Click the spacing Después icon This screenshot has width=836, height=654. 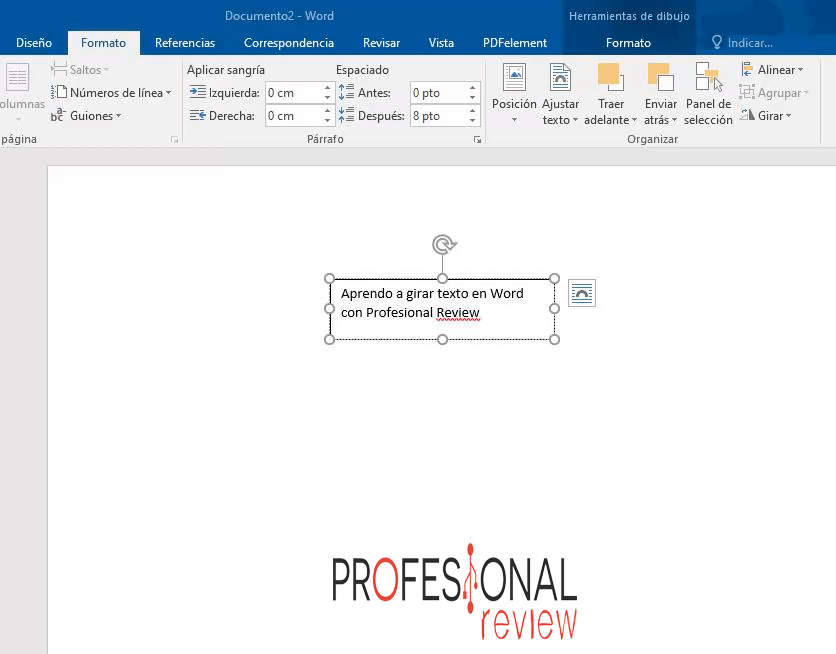346,115
